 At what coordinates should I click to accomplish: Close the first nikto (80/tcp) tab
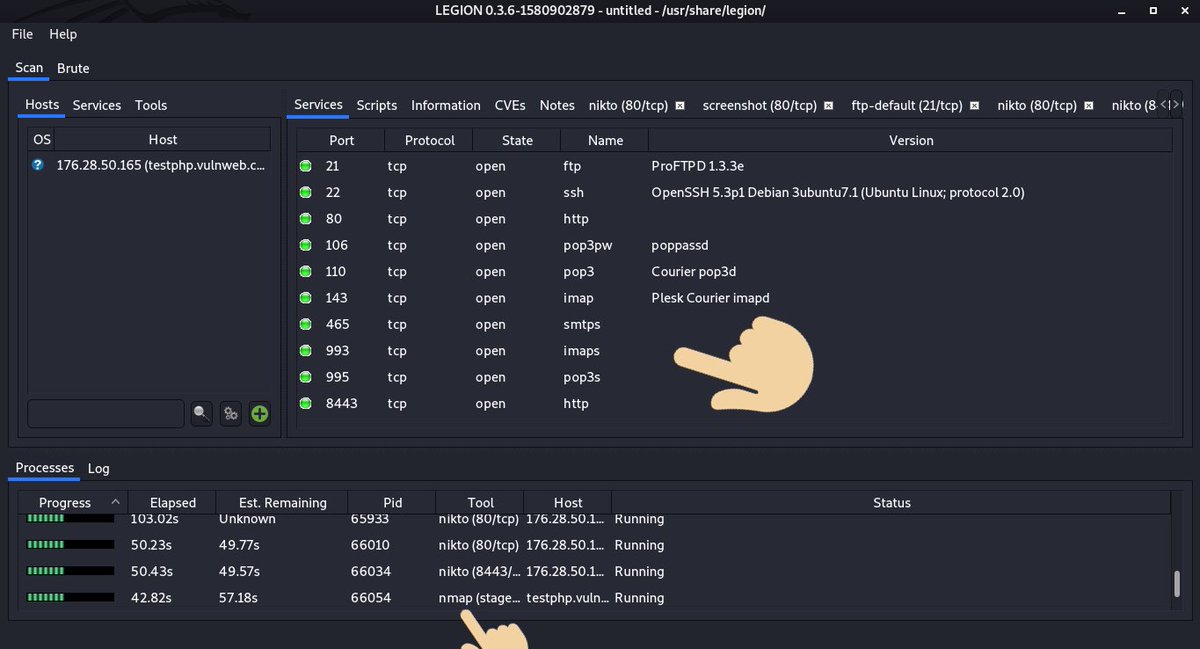tap(680, 105)
